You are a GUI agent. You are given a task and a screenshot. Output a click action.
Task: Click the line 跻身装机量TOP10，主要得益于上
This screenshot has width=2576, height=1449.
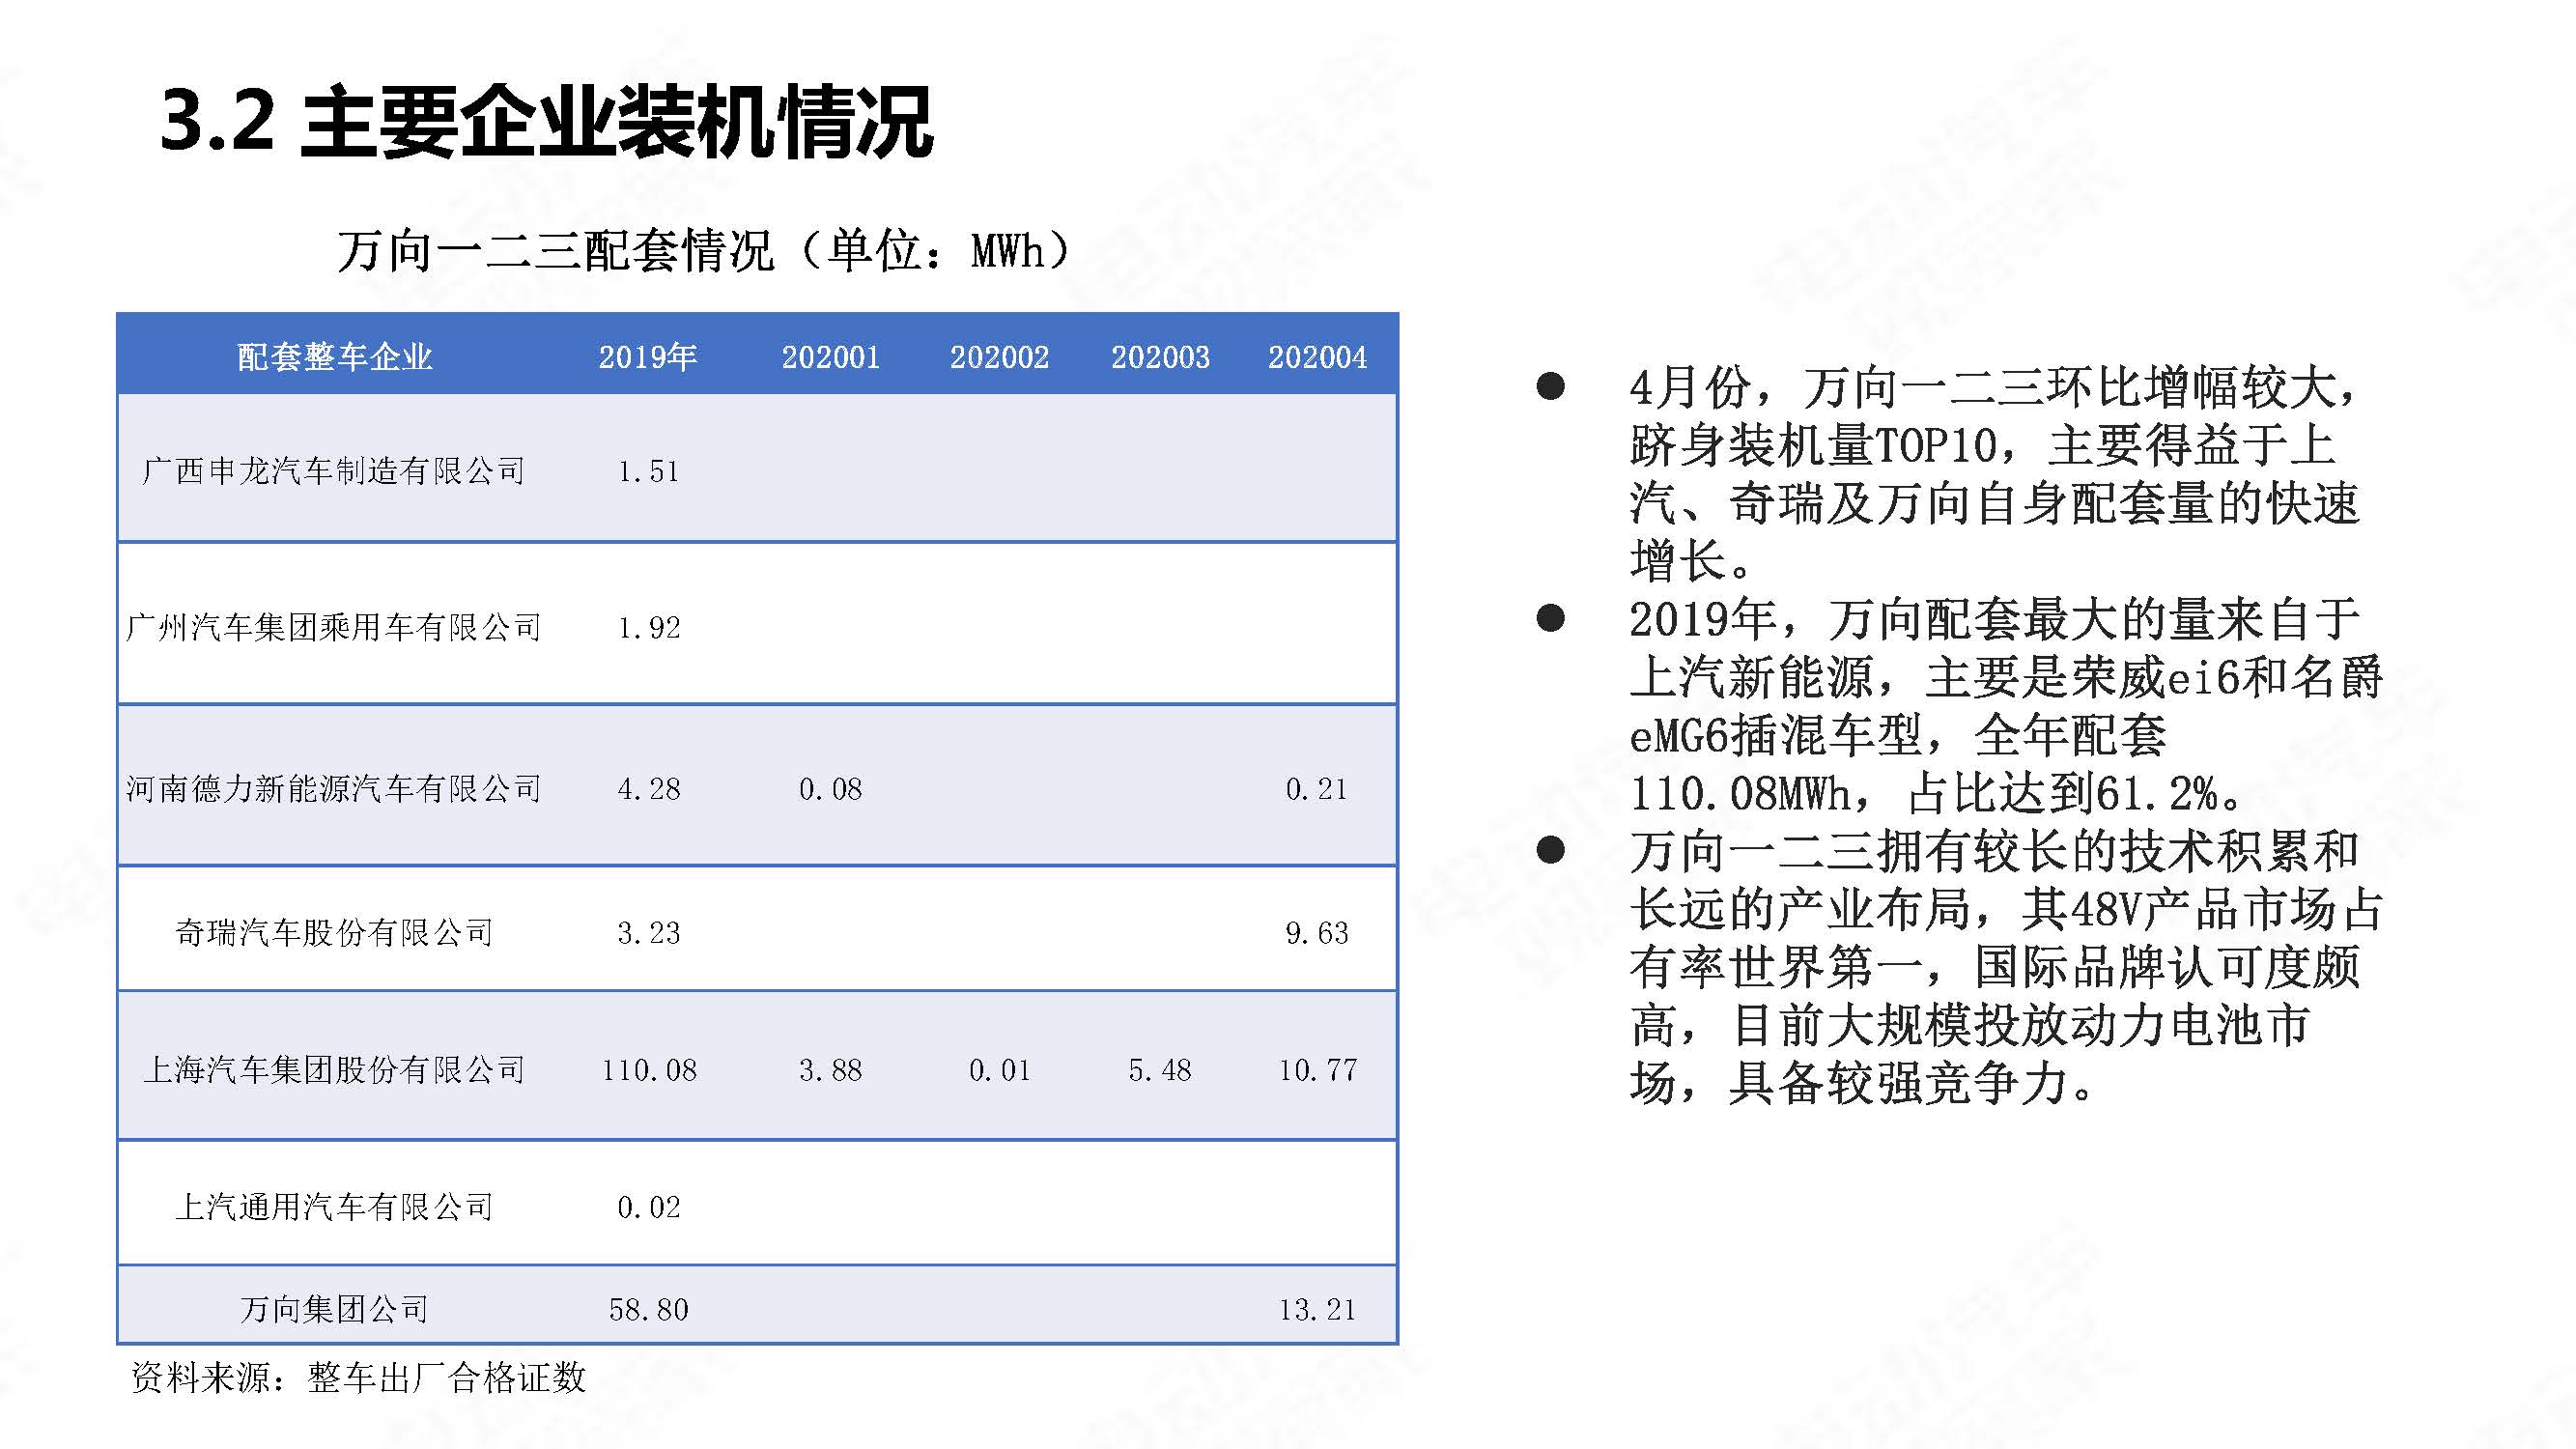1982,445
